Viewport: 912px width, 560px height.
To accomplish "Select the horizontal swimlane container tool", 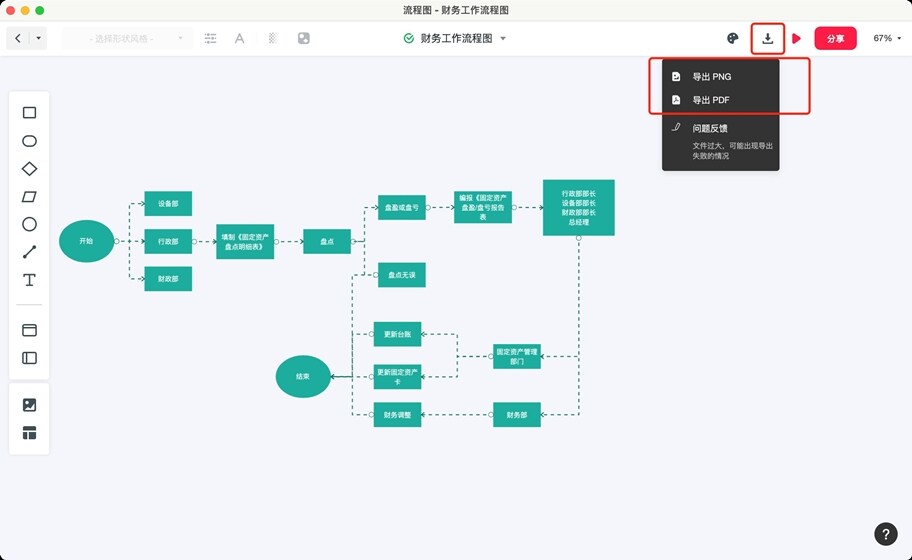I will [29, 330].
